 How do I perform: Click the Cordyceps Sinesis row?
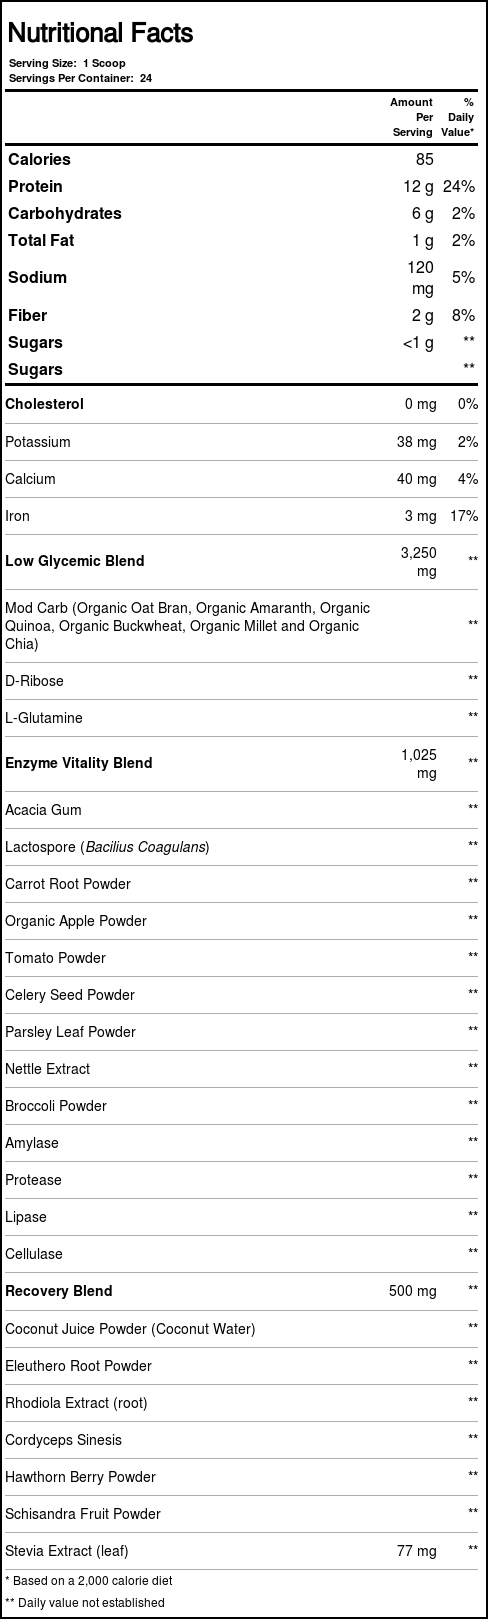tap(244, 1440)
